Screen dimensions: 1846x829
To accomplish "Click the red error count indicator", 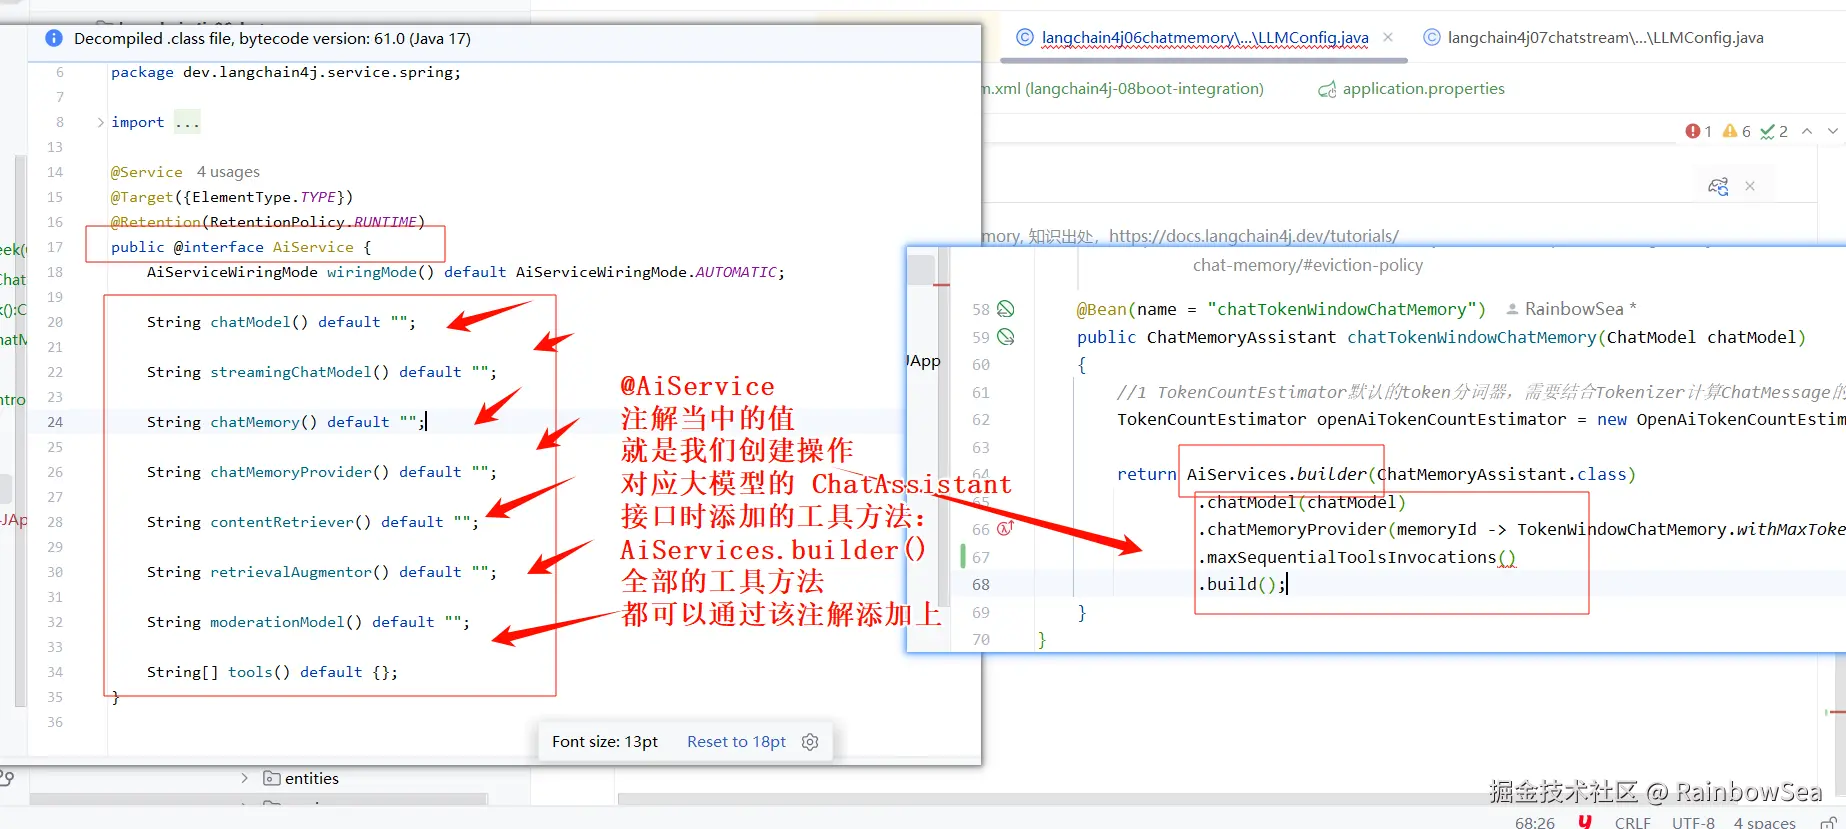I will [x=1699, y=131].
